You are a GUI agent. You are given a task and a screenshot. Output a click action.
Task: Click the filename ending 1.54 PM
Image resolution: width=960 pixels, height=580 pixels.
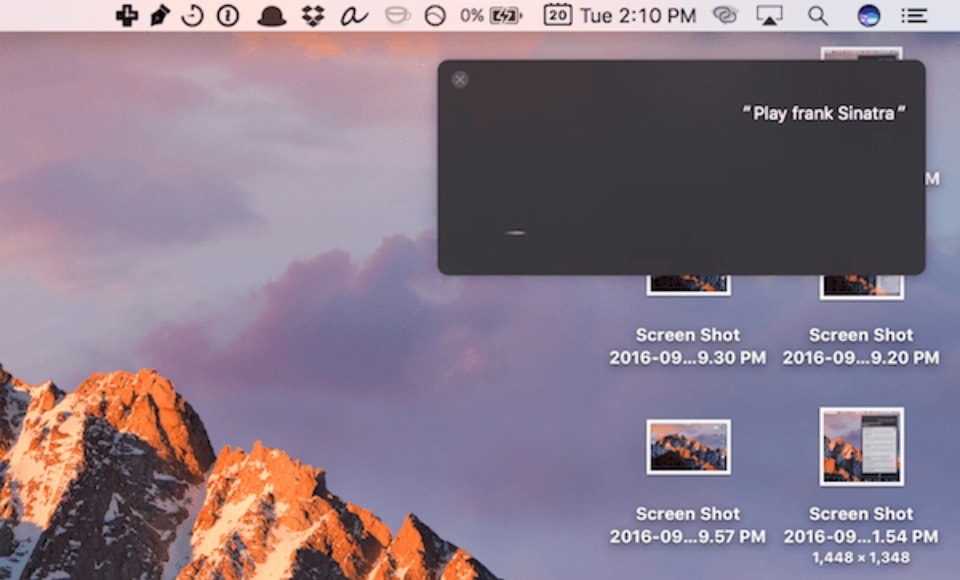point(861,525)
